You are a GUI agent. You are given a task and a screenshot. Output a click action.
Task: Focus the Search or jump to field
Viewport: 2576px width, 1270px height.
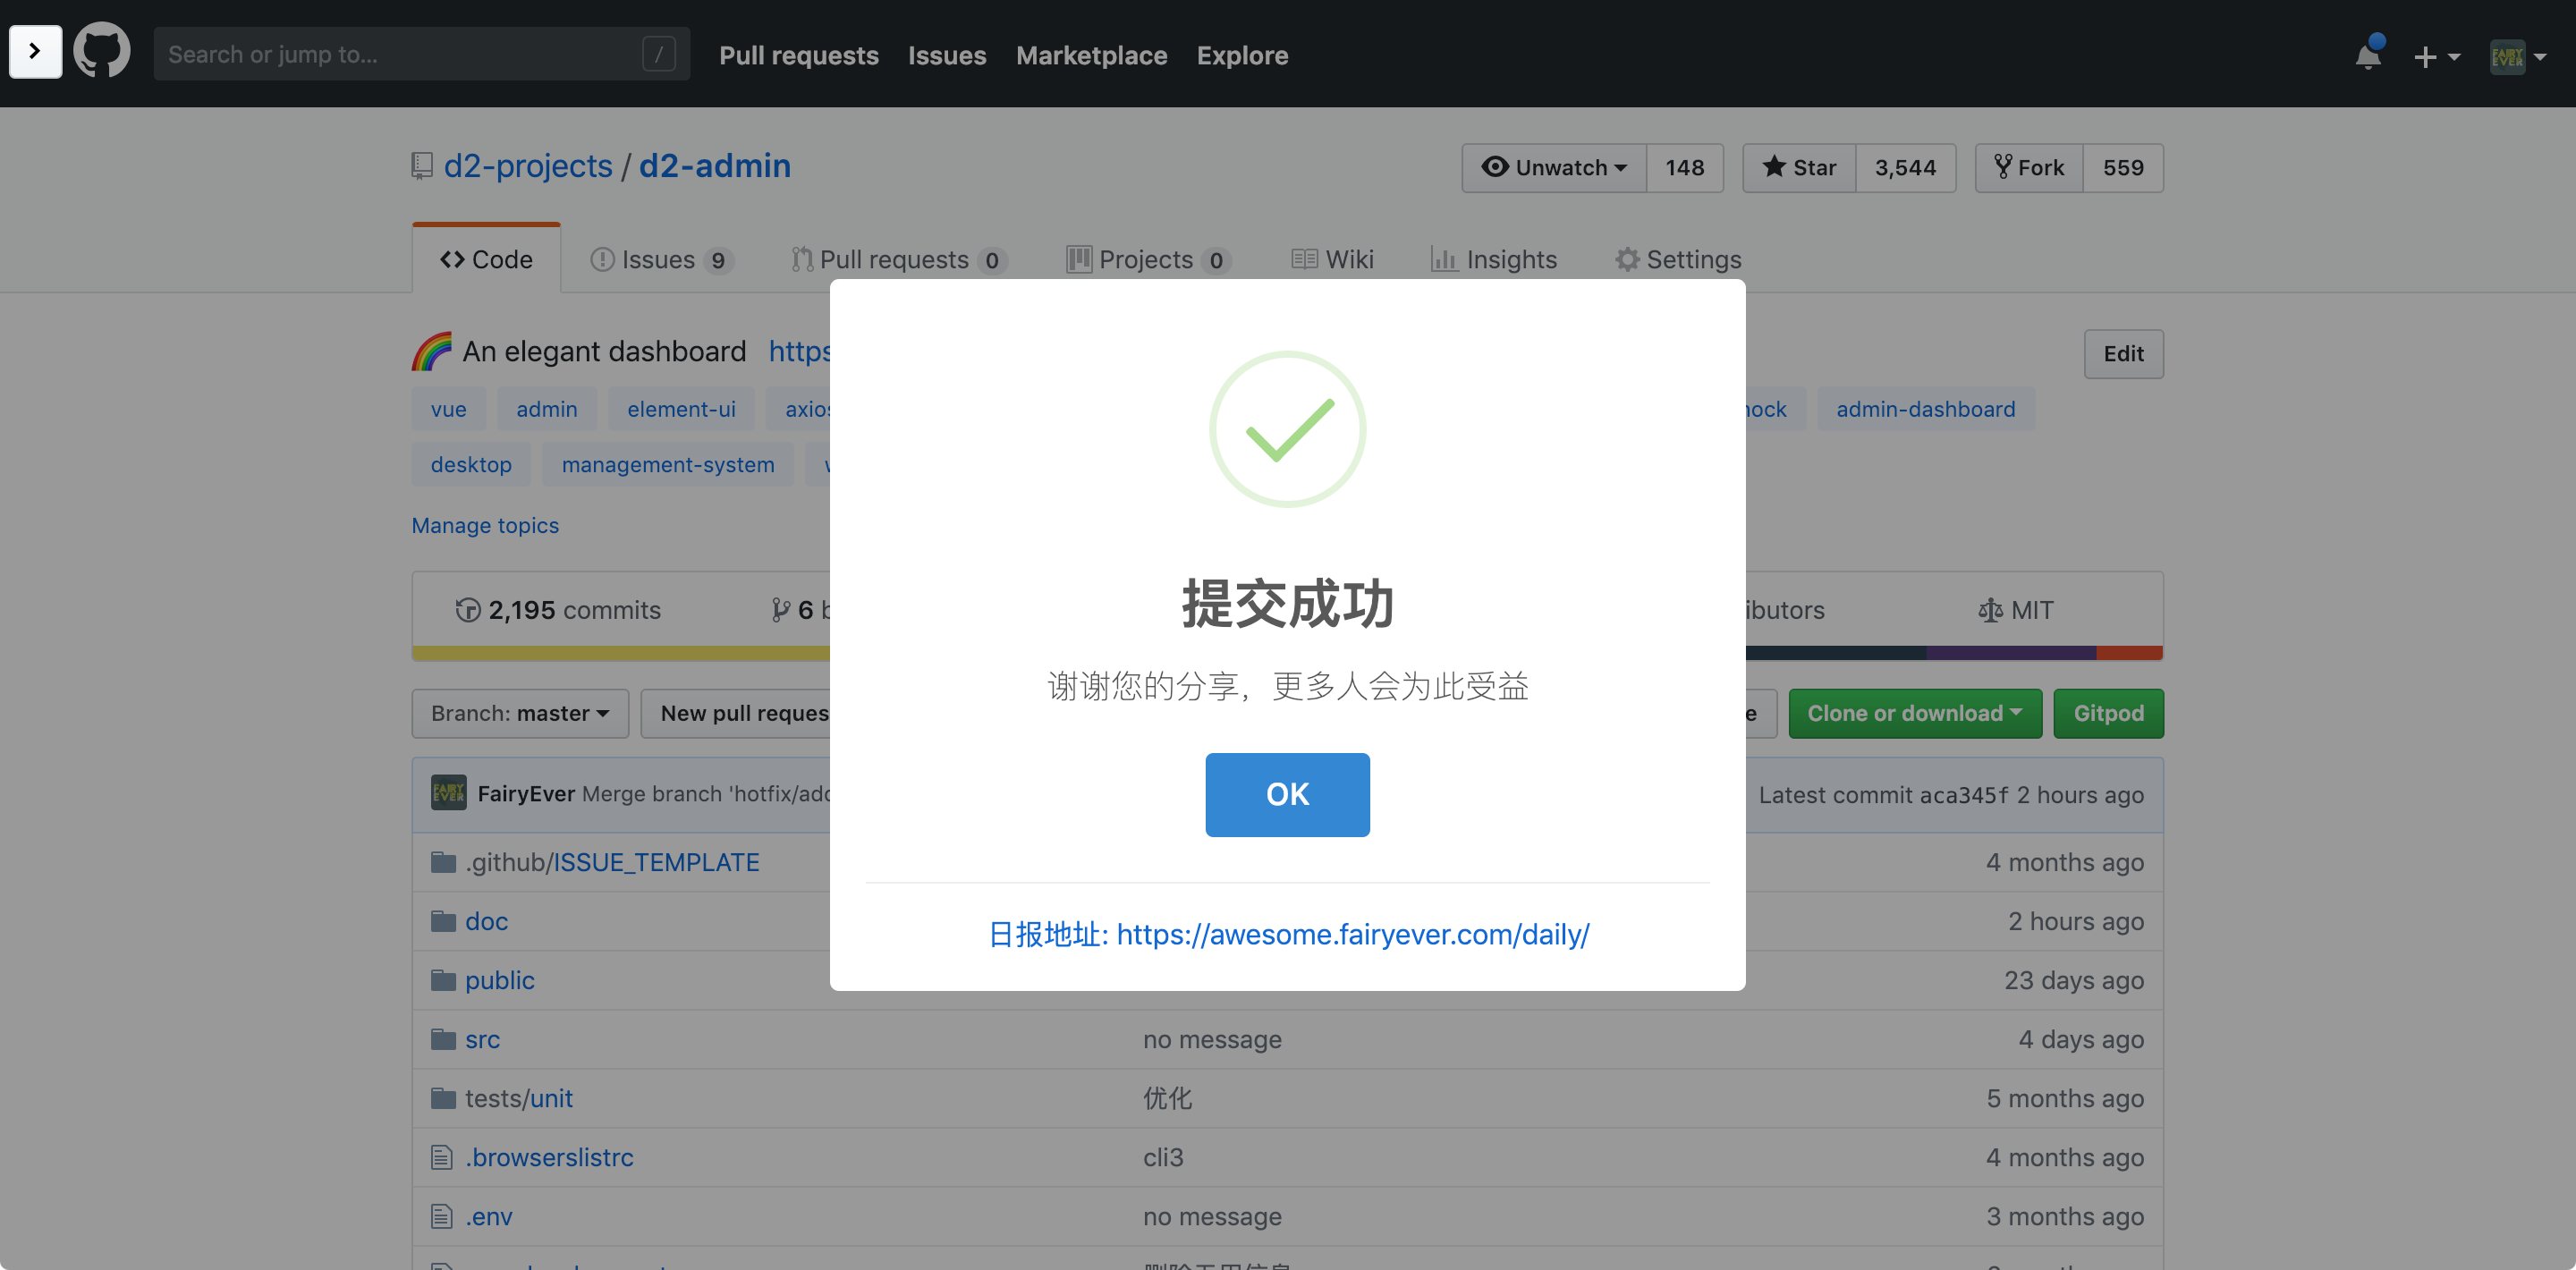click(400, 54)
